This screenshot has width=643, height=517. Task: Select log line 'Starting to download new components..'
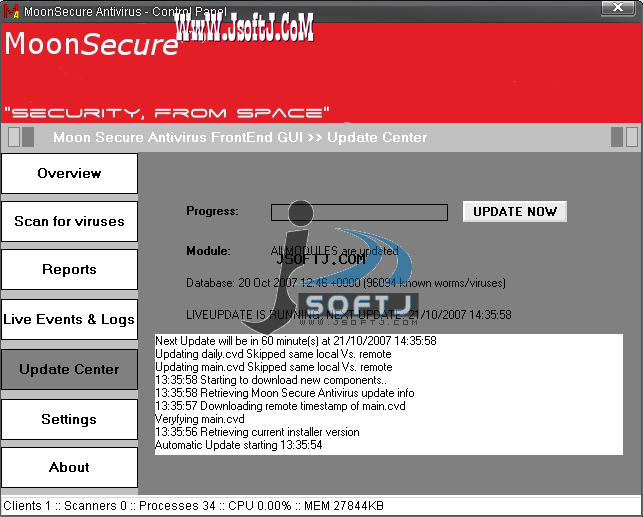point(271,380)
